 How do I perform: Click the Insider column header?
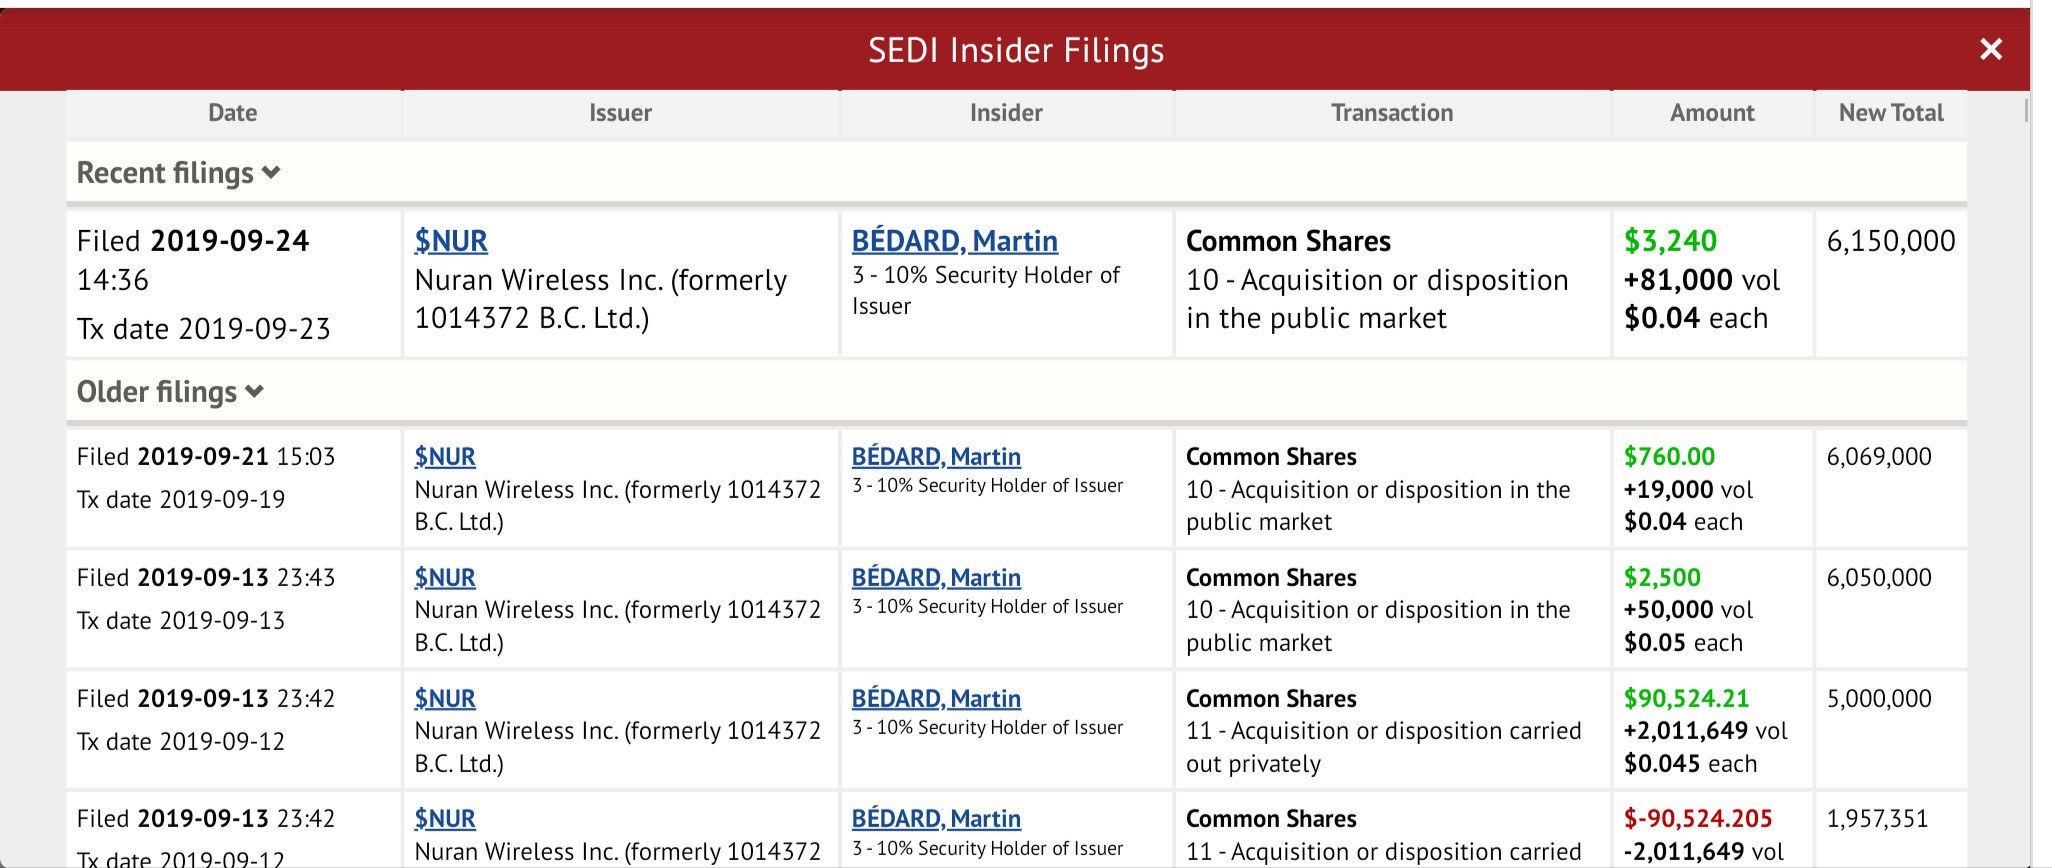pyautogui.click(x=1006, y=113)
